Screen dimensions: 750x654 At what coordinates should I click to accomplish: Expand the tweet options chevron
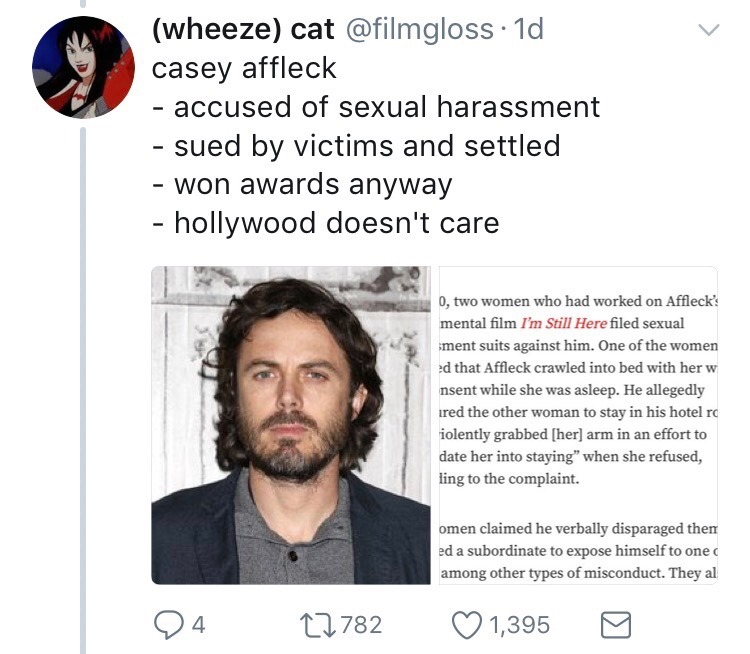coord(707,31)
